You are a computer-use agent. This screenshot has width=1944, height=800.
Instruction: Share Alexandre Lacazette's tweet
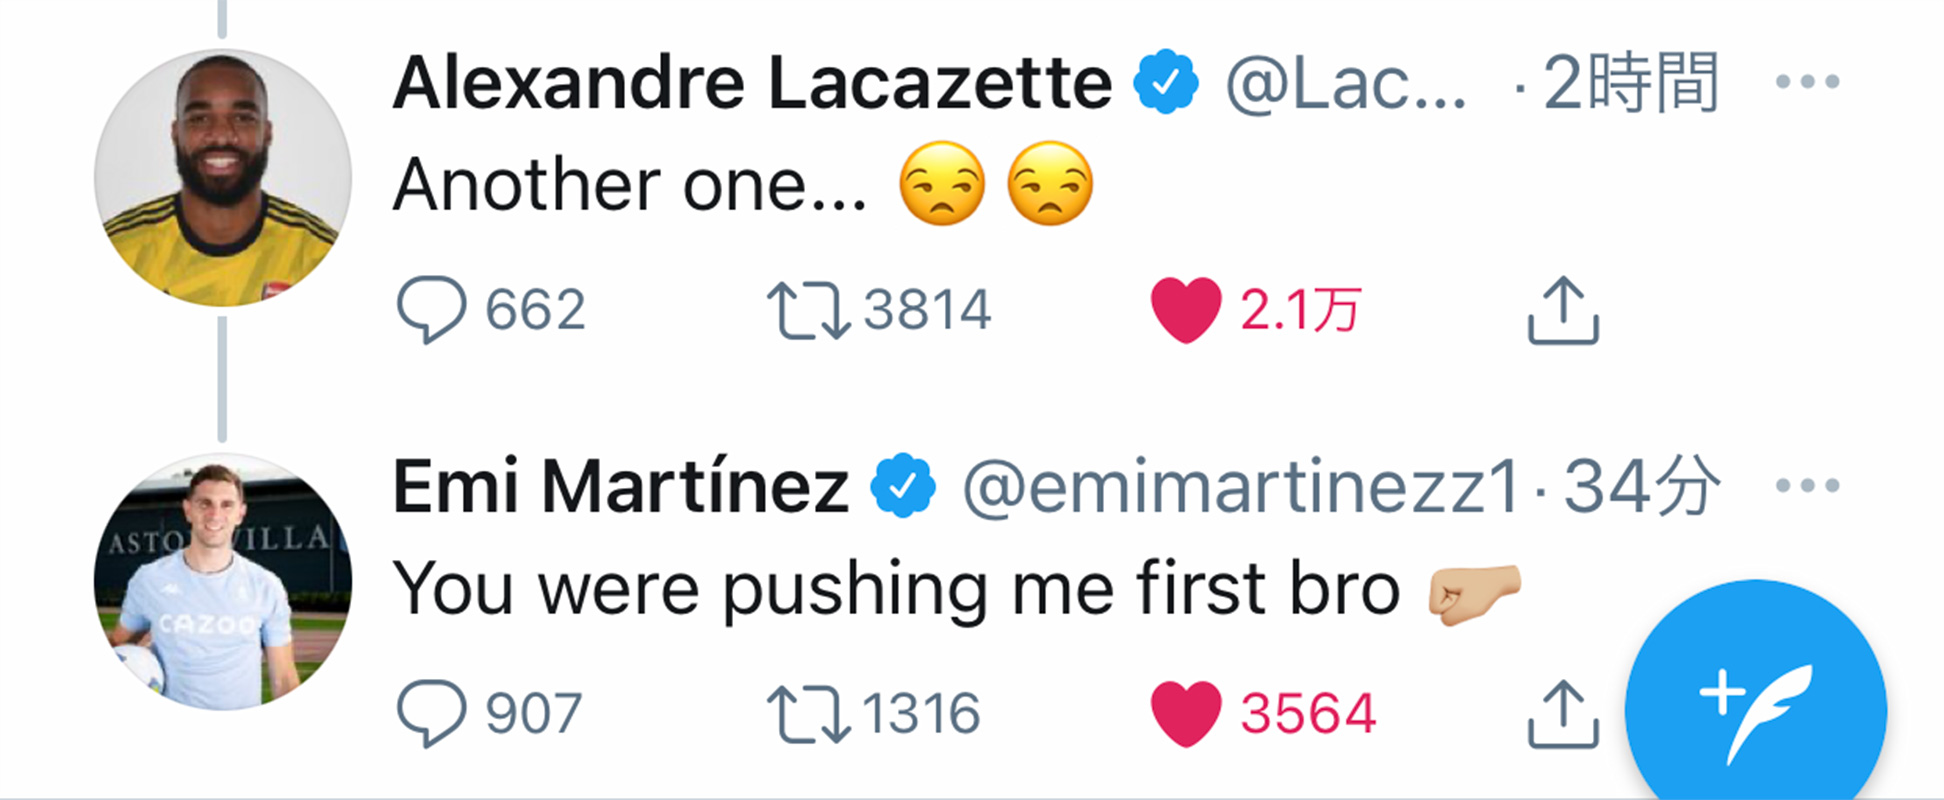tap(1563, 311)
